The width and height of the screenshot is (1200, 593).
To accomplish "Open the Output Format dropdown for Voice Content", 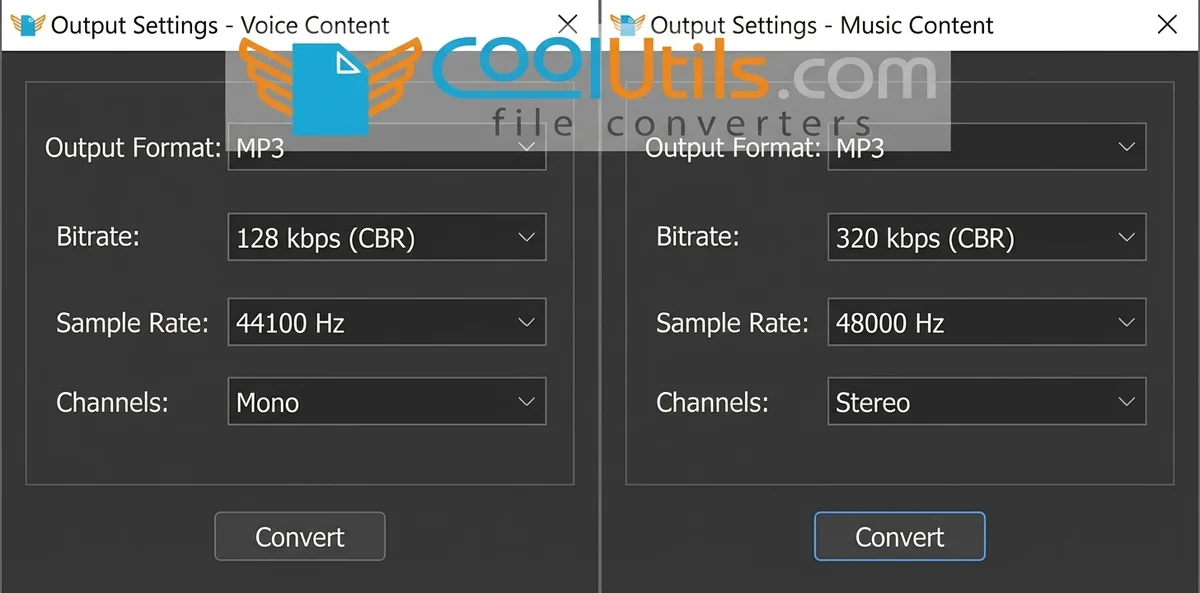I will pos(387,146).
